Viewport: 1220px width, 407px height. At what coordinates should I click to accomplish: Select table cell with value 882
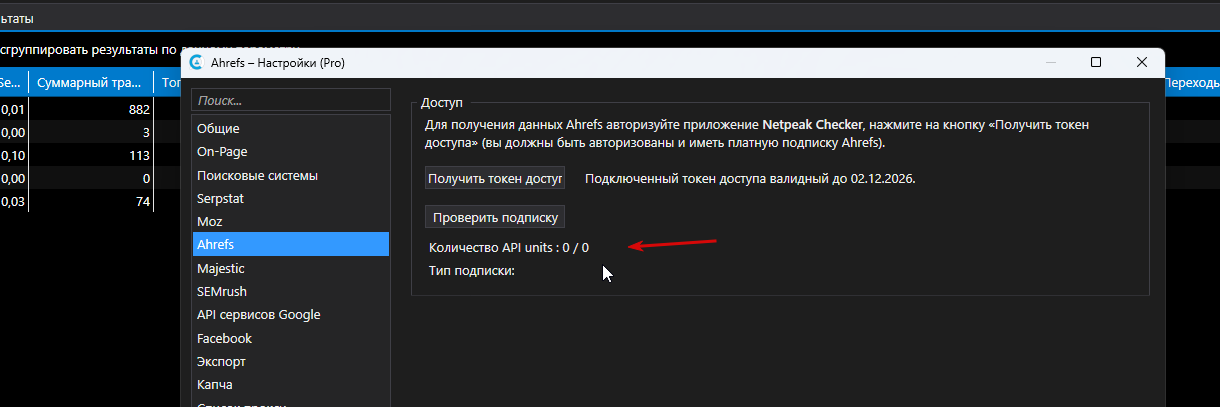[90, 110]
